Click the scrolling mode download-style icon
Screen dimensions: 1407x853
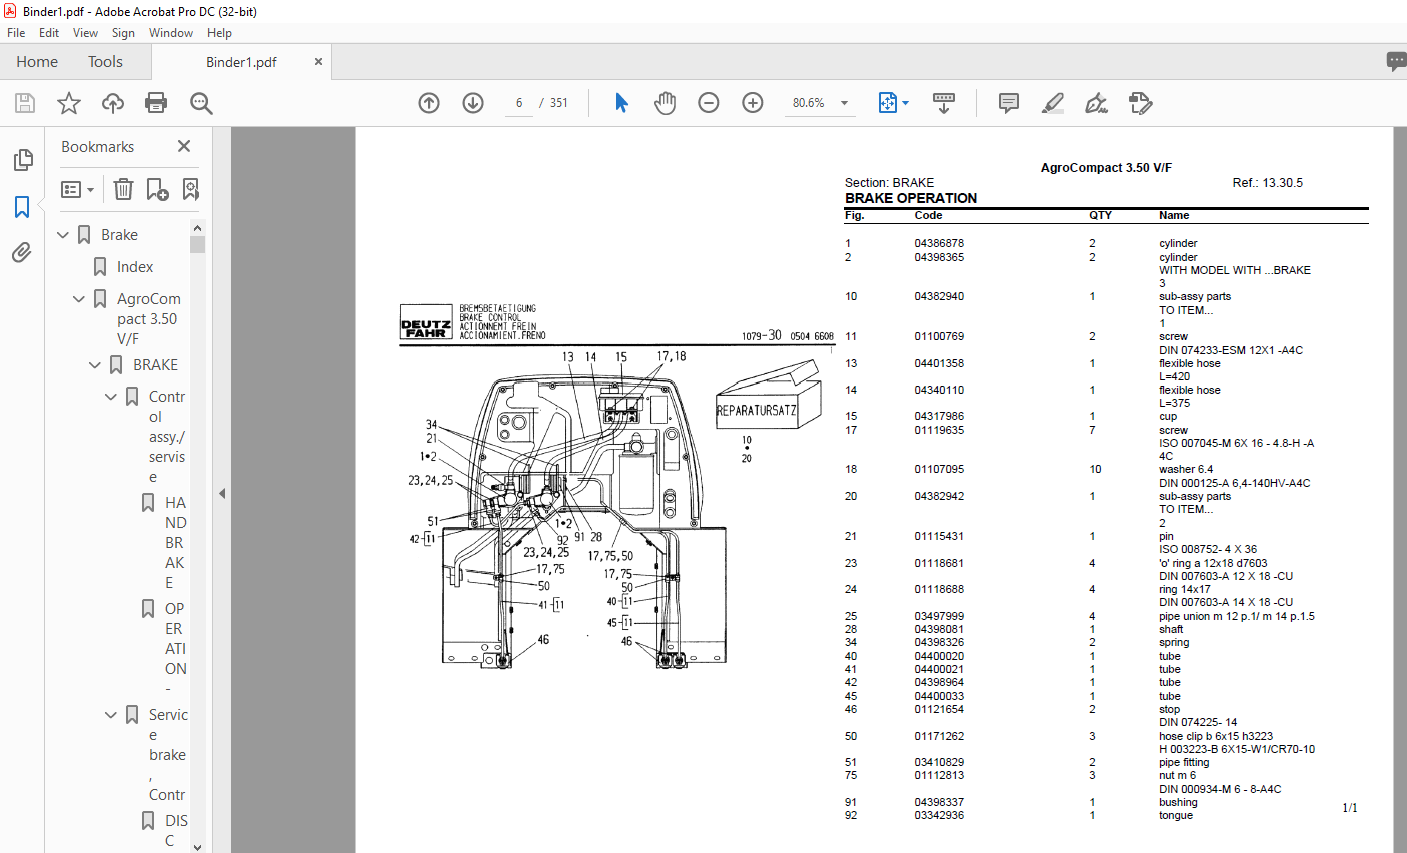click(x=943, y=103)
